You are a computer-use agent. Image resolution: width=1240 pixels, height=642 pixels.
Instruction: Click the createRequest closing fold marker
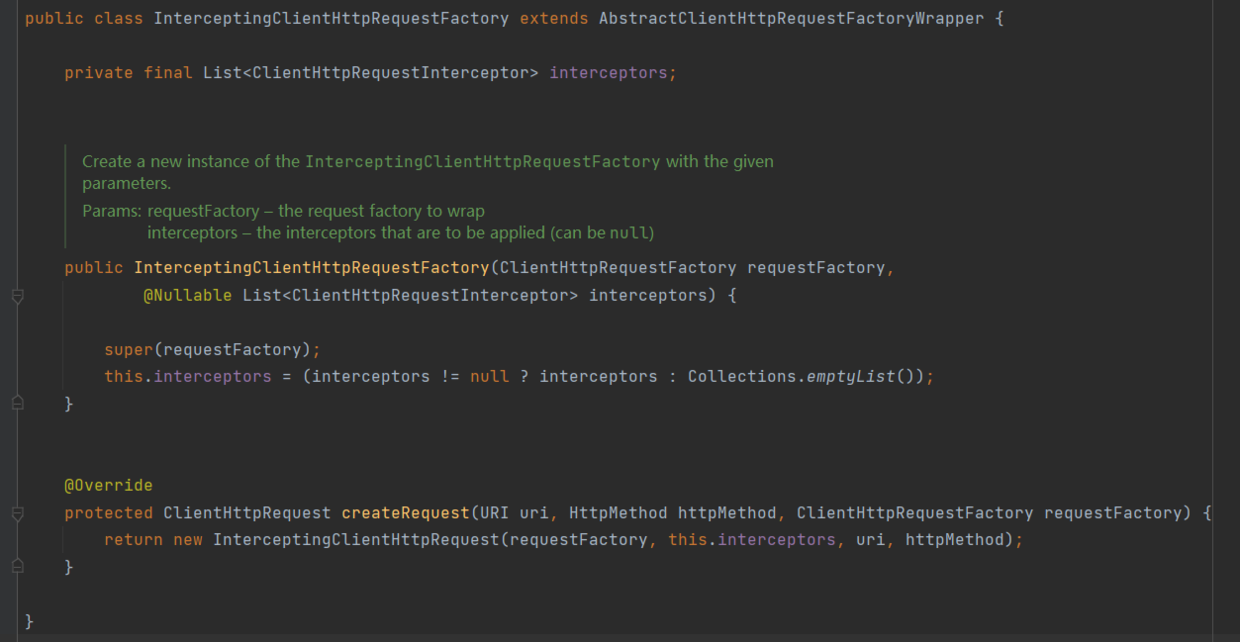[17, 567]
